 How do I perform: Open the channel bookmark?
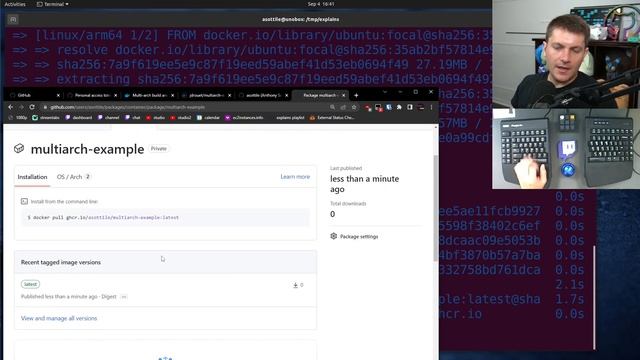pyautogui.click(x=108, y=118)
